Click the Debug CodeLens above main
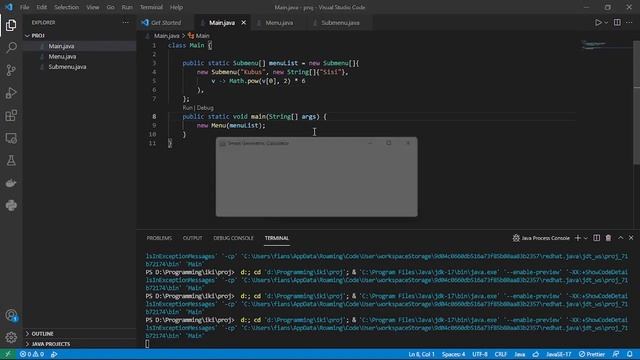The width and height of the screenshot is (640, 360). click(205, 108)
